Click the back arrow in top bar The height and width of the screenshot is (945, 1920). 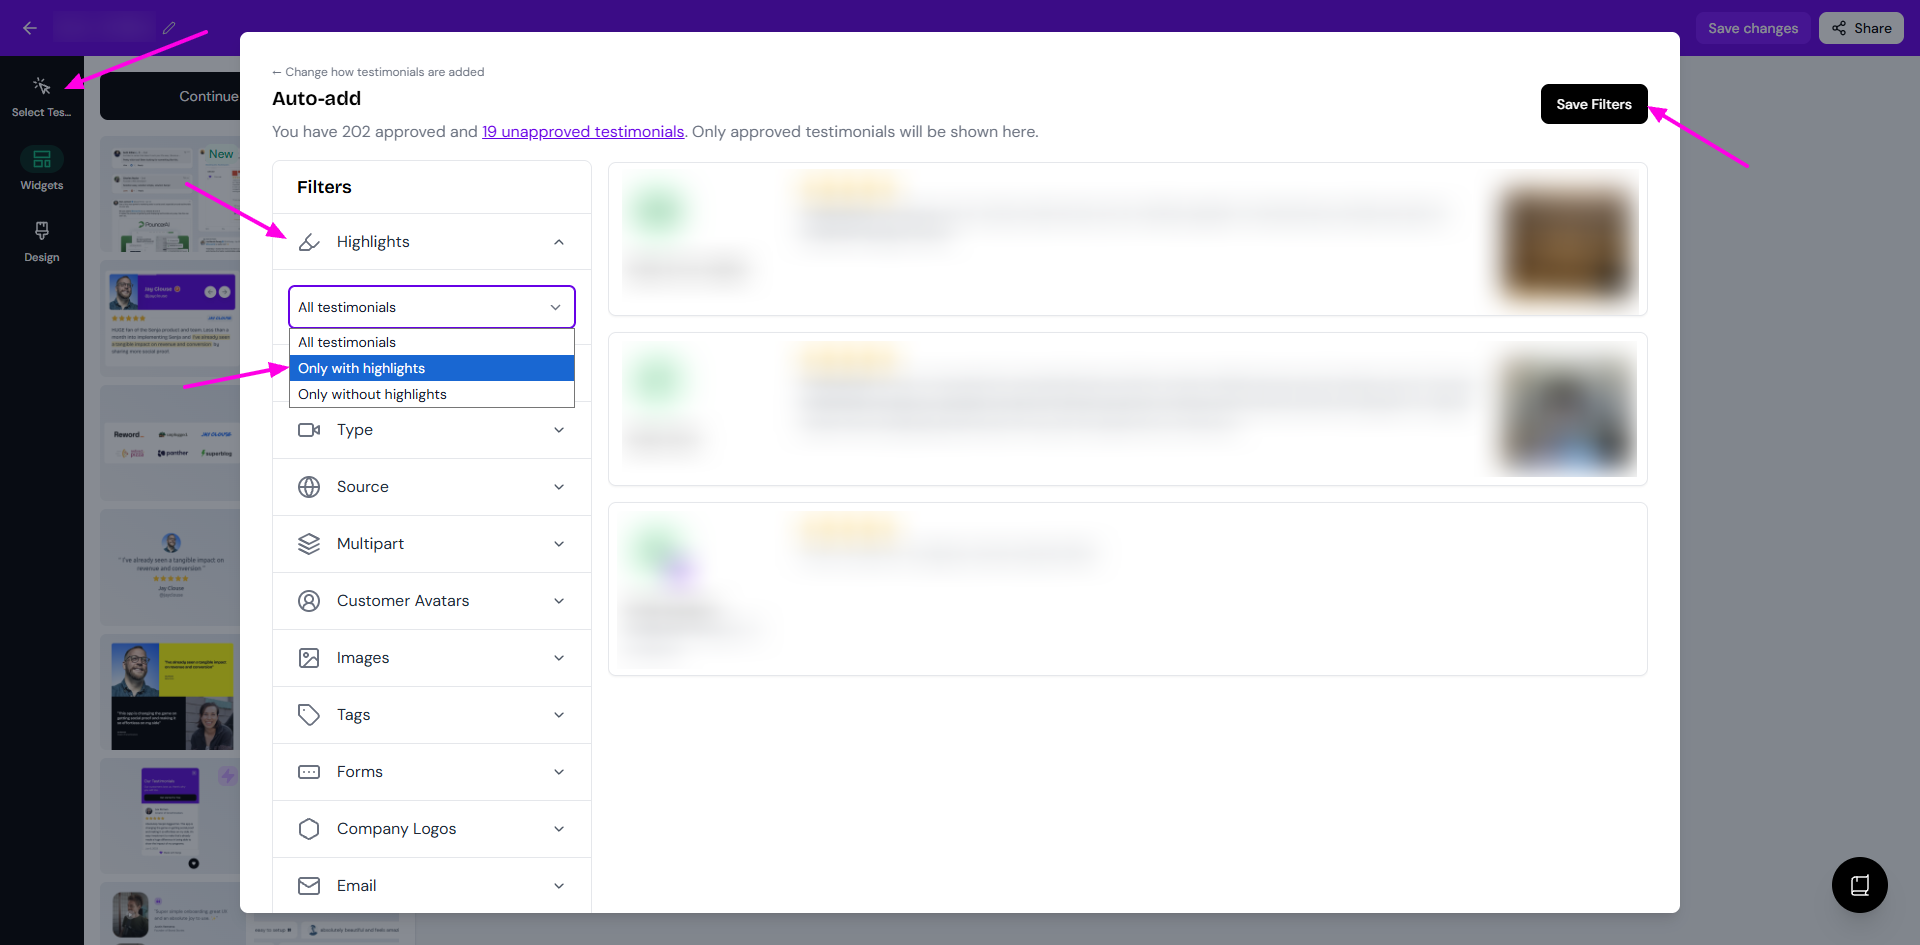click(30, 28)
